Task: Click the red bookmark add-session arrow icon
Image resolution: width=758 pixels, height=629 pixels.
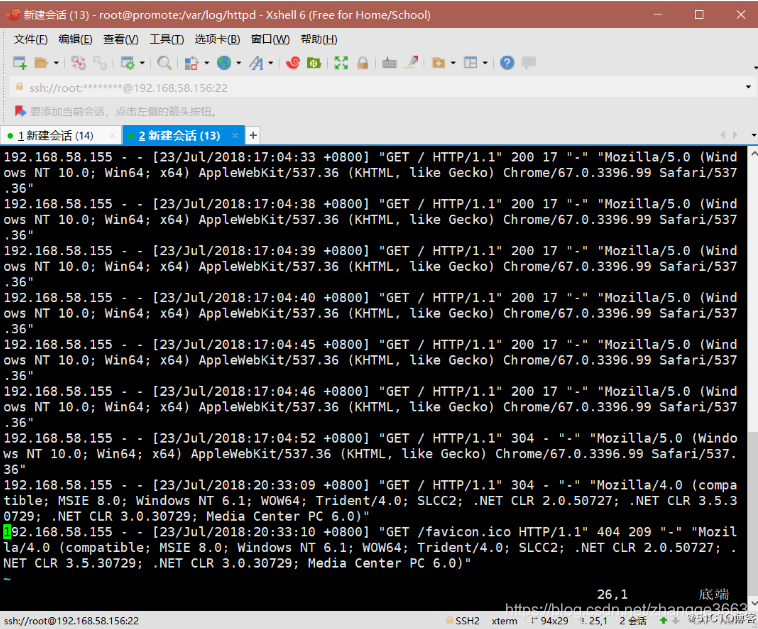Action: pos(20,112)
